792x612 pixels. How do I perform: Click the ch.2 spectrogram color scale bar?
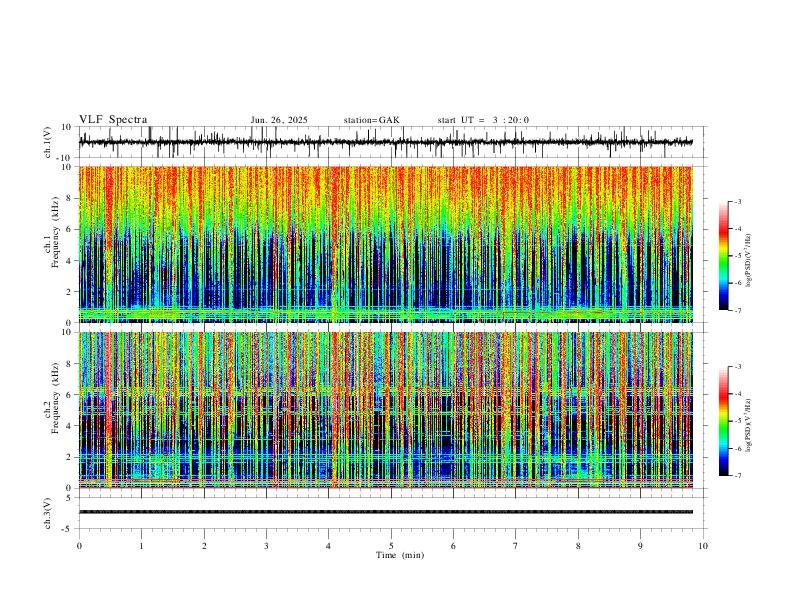pos(724,421)
